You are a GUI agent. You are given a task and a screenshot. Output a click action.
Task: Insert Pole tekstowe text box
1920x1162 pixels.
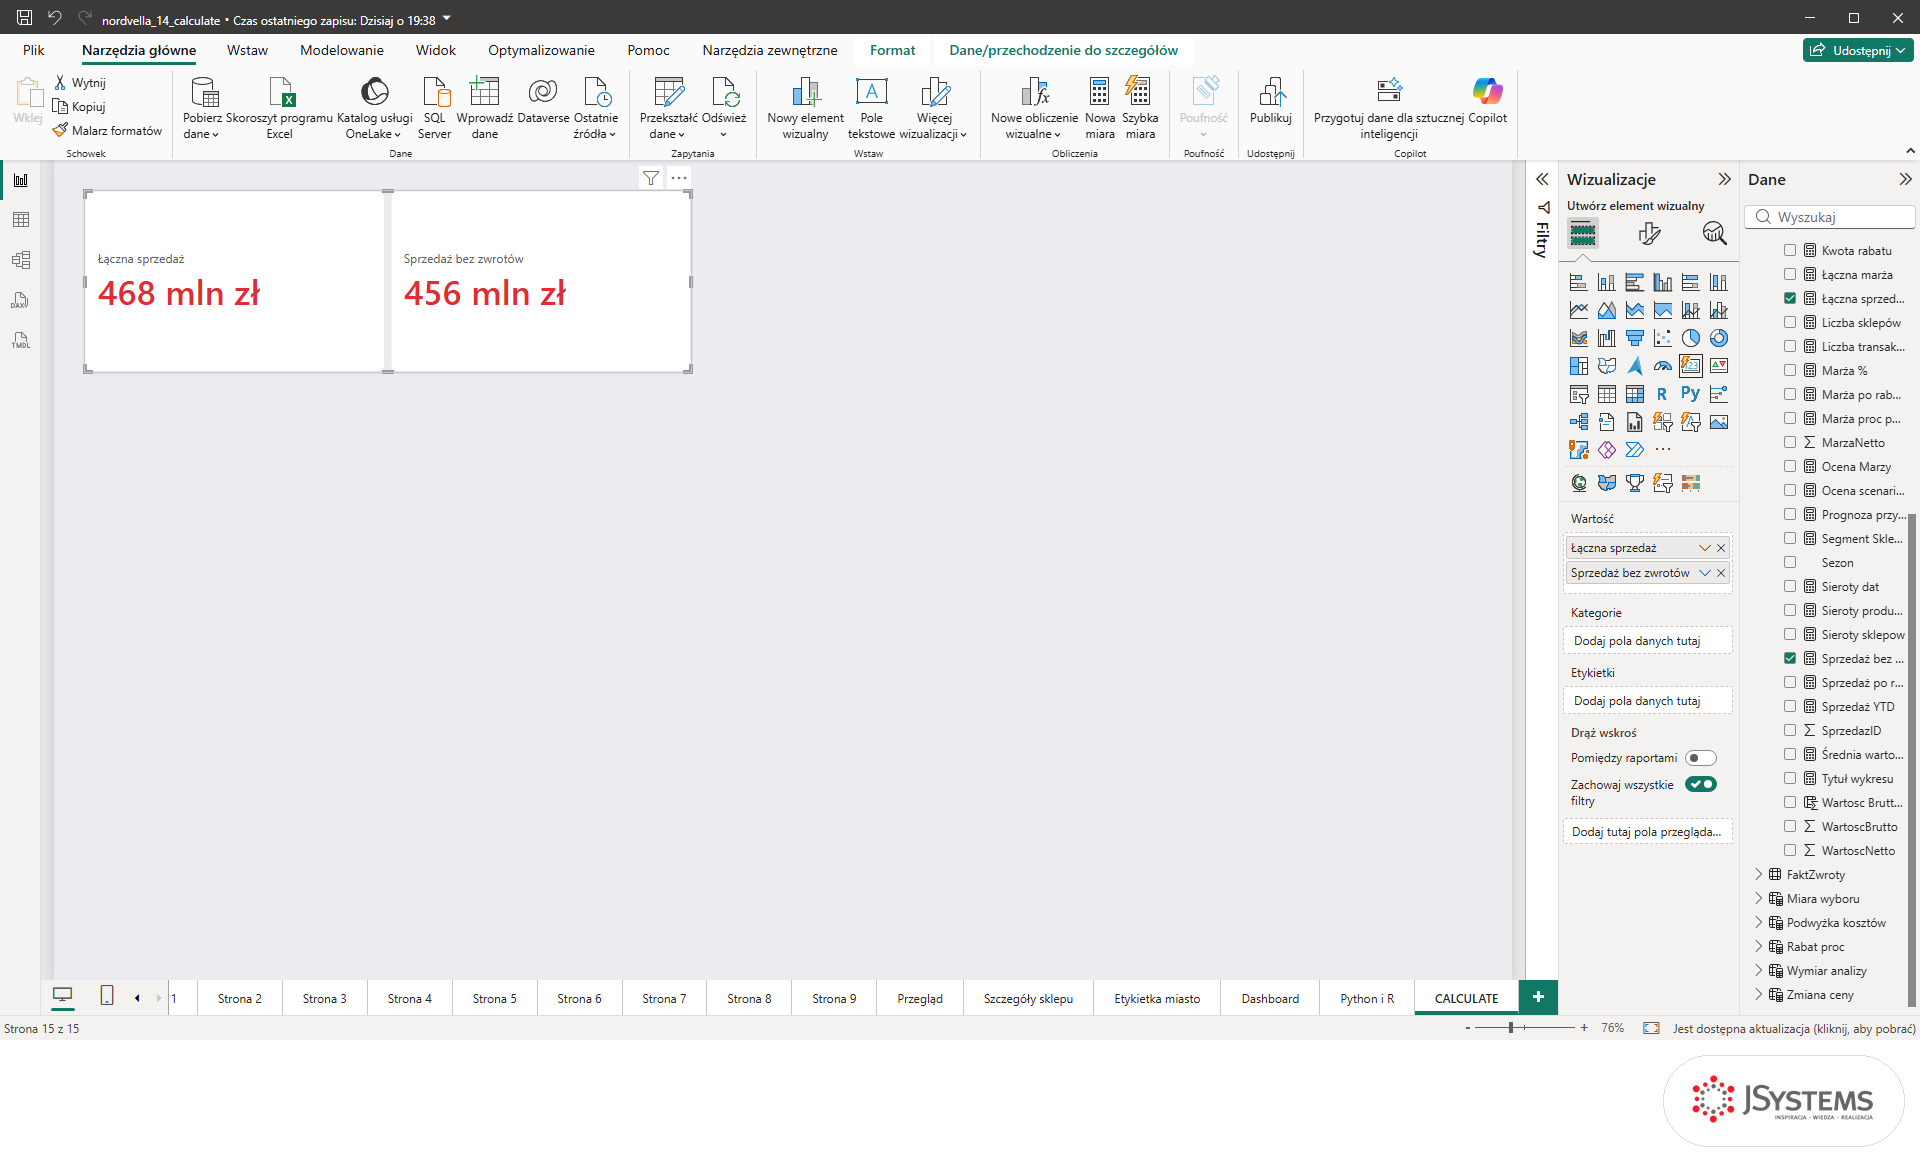871,108
